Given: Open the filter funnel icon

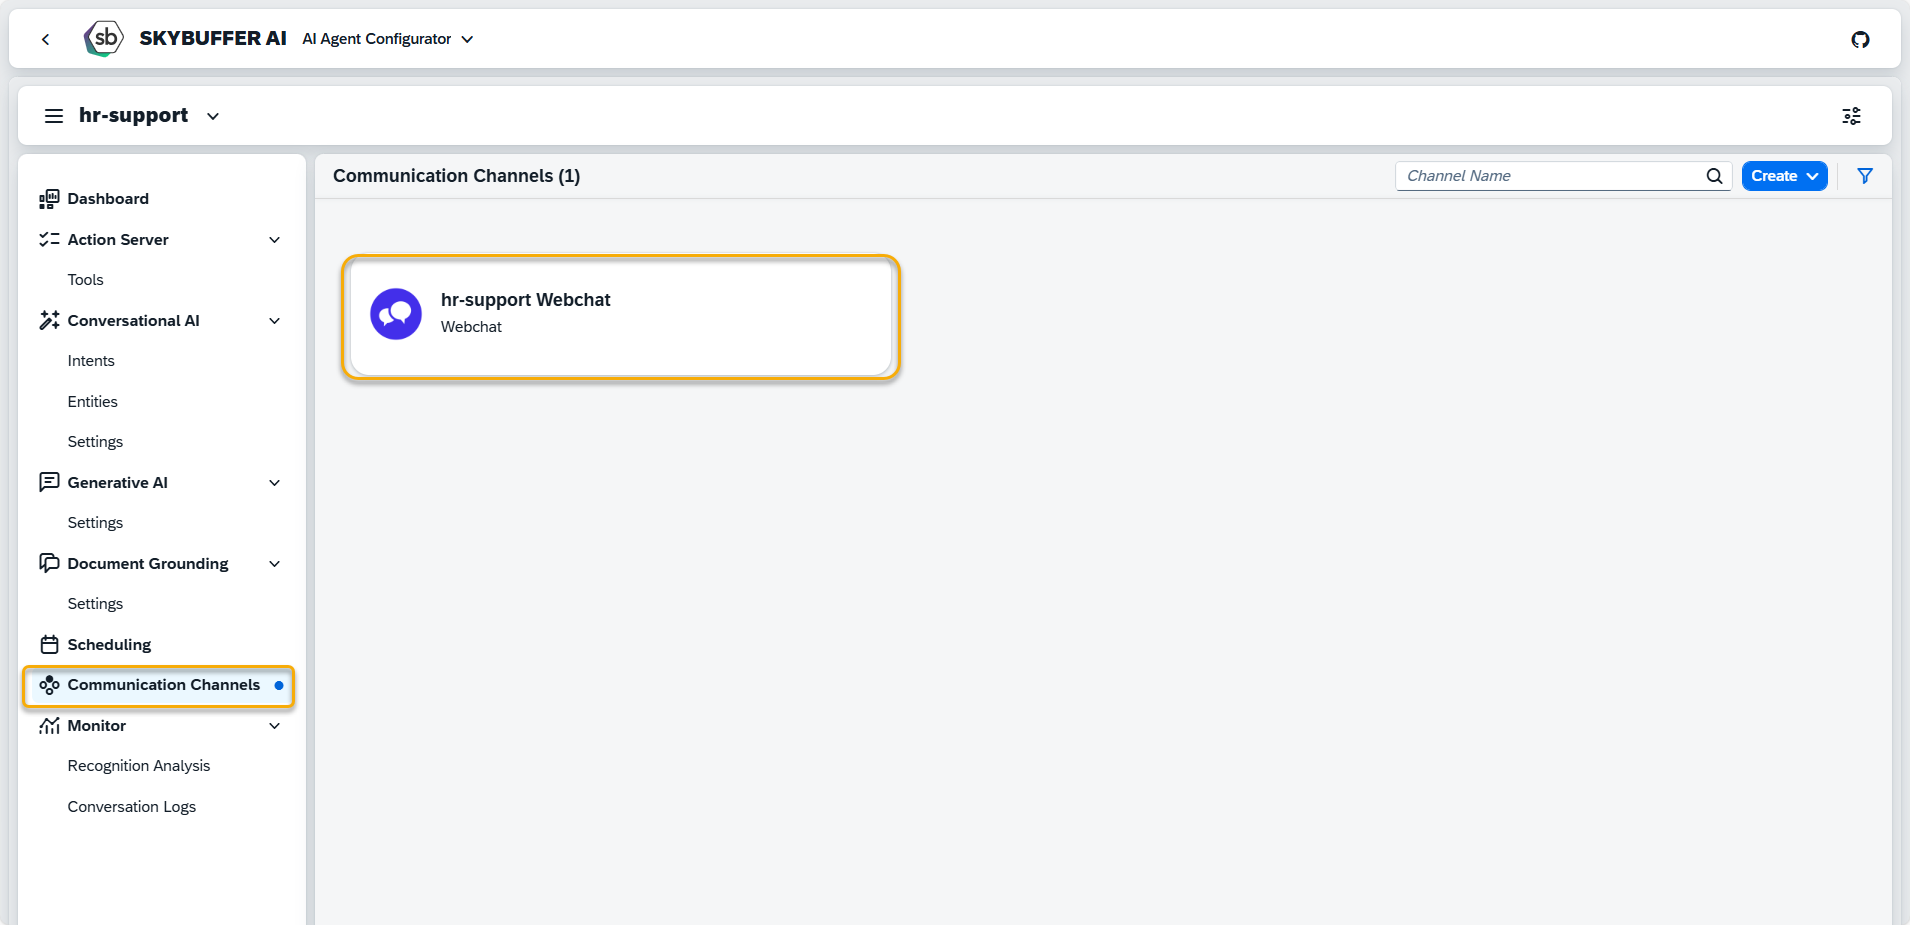Looking at the screenshot, I should coord(1865,176).
